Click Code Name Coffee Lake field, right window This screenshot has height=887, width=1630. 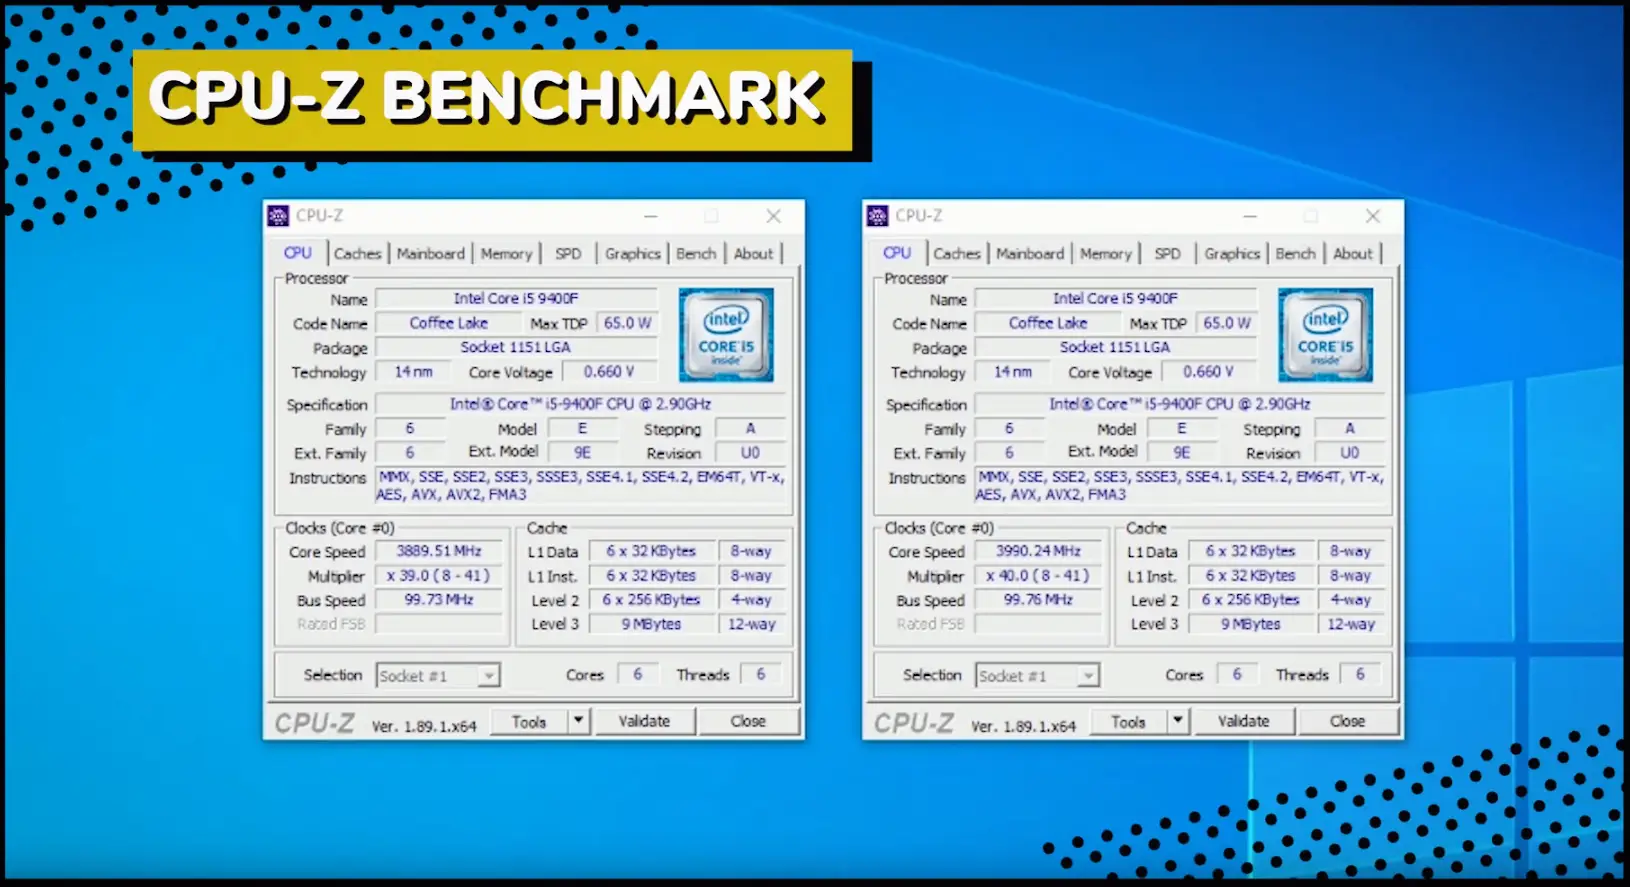pos(1048,323)
